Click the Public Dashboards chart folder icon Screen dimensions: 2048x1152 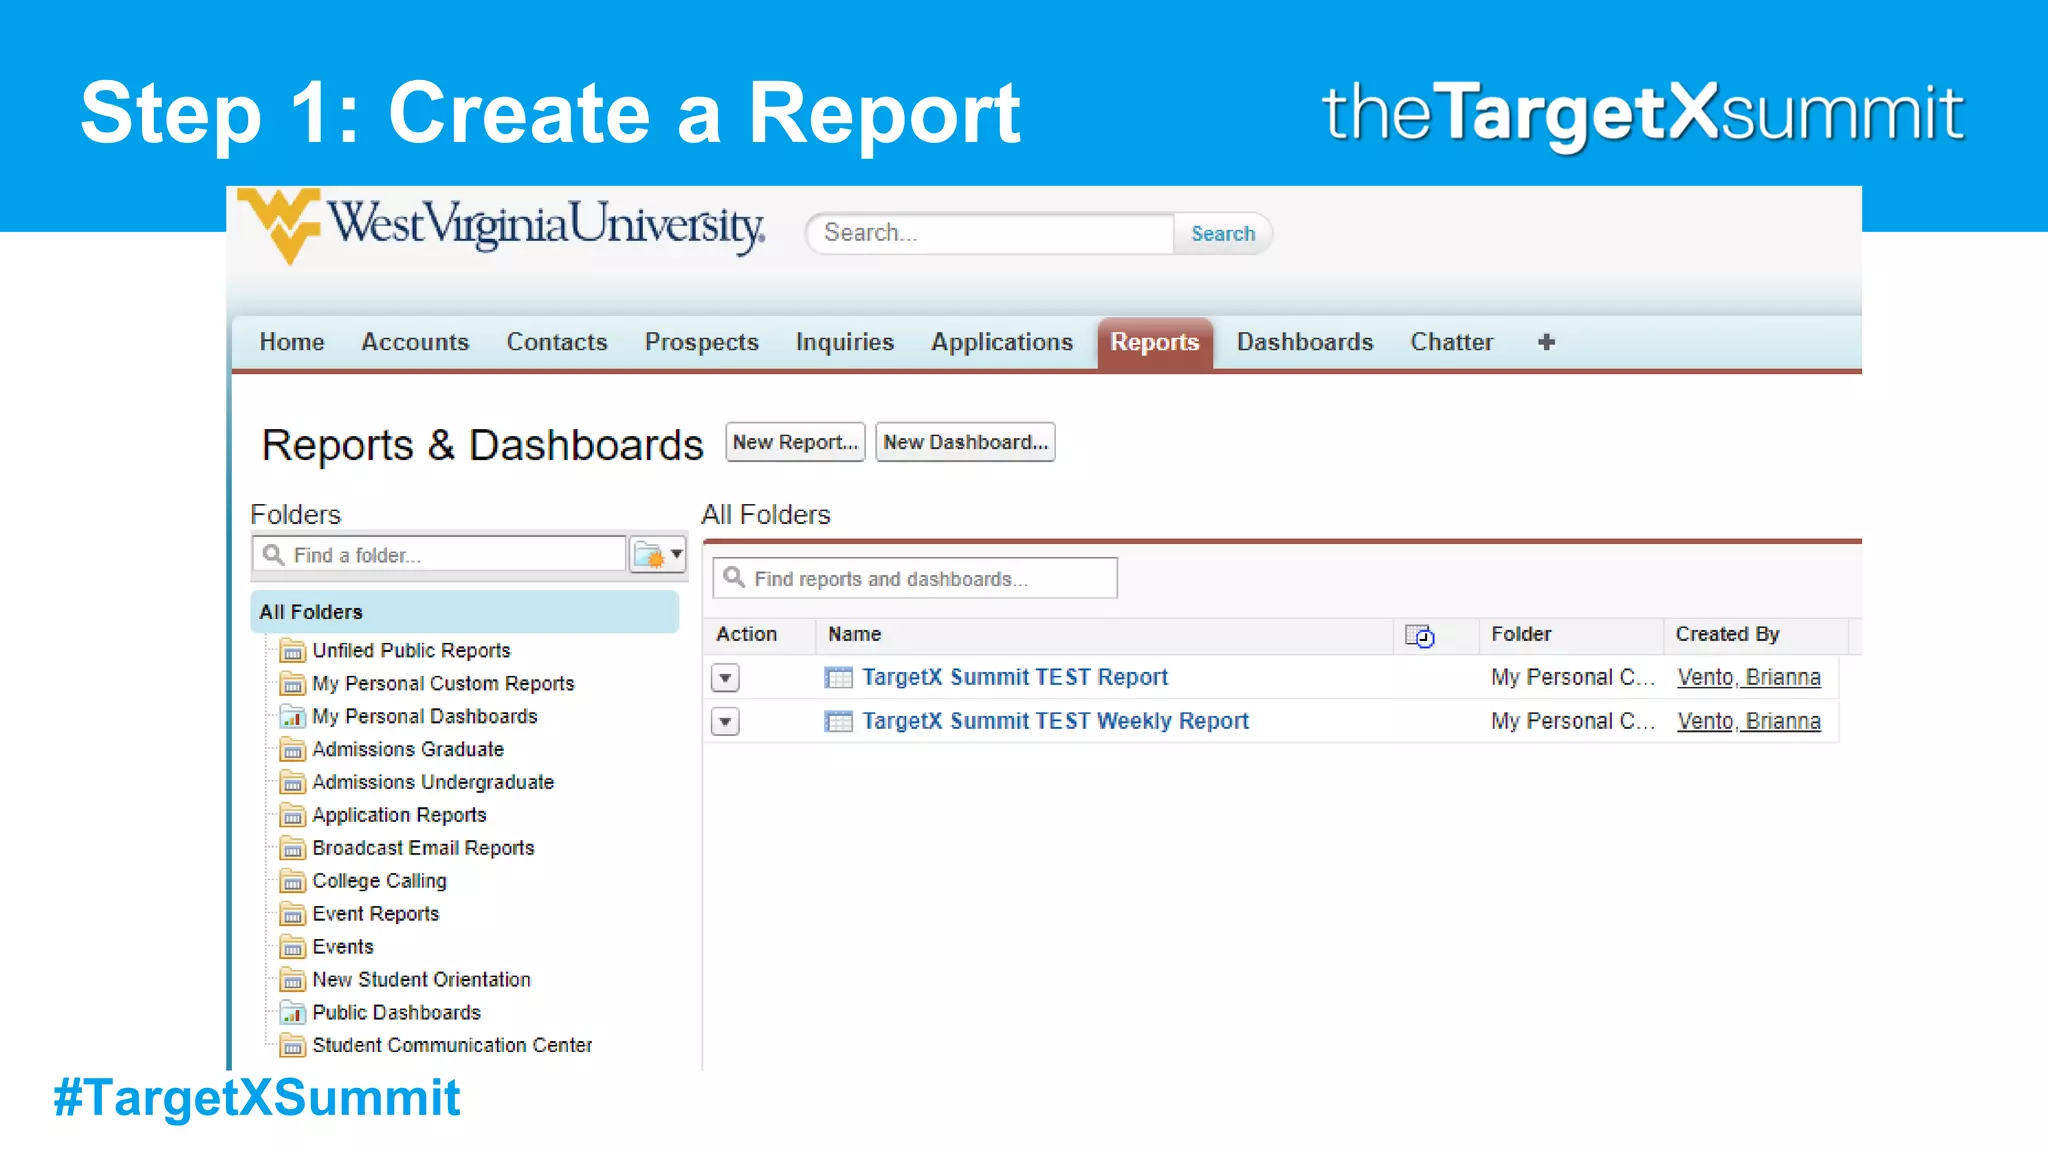click(x=292, y=1014)
